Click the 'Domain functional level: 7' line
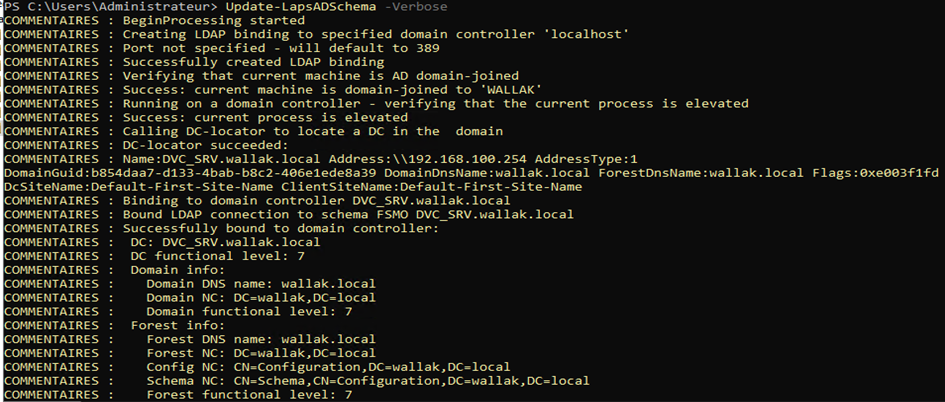 [178, 312]
